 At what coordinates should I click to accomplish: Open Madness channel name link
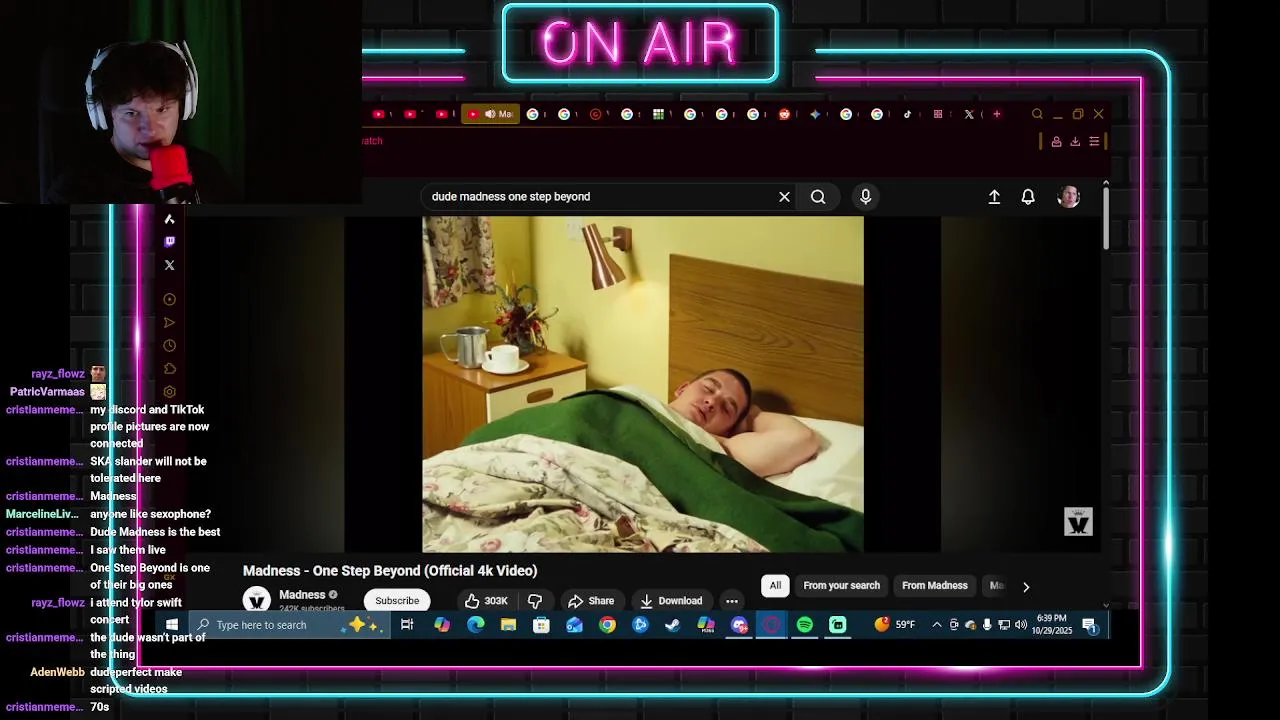302,595
